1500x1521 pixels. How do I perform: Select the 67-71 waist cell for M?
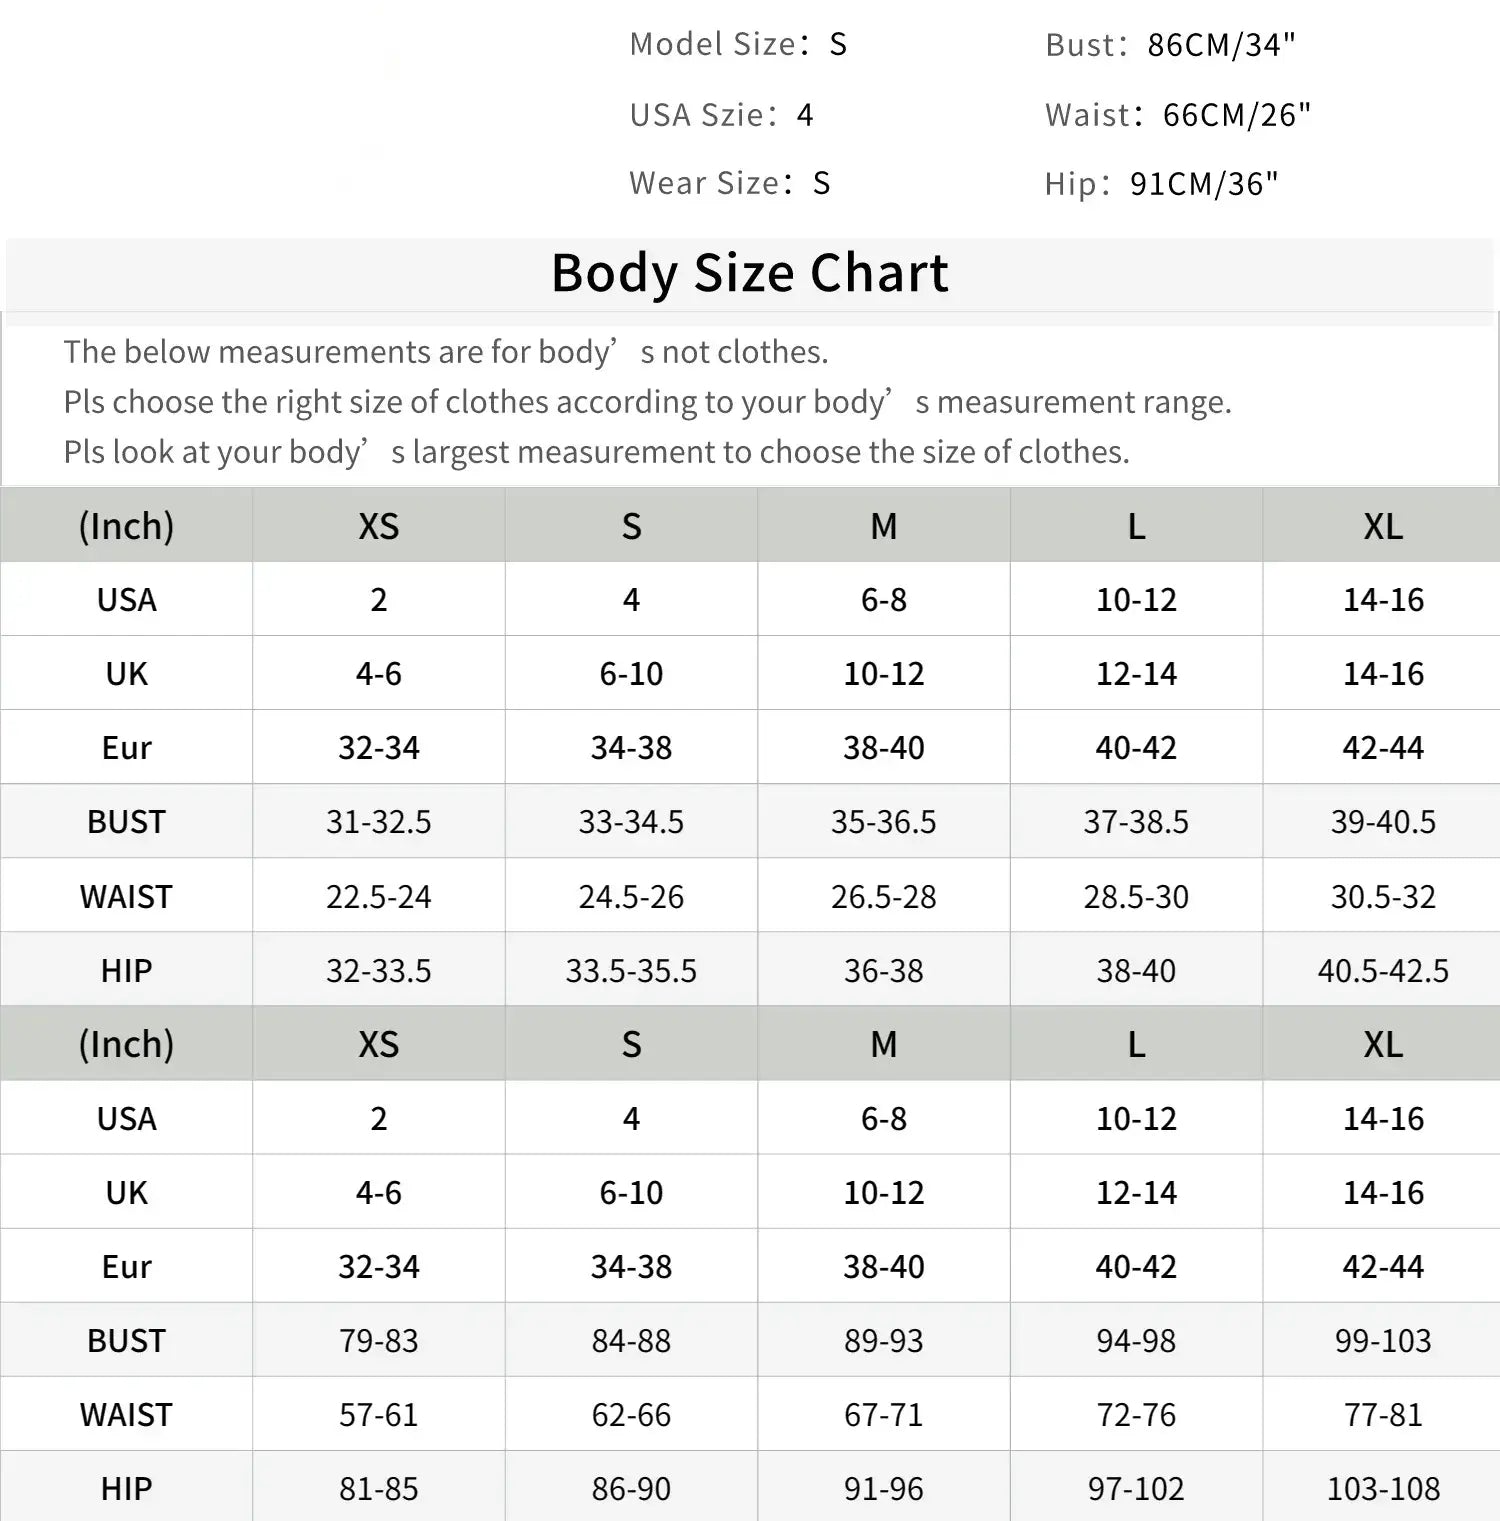point(884,1415)
